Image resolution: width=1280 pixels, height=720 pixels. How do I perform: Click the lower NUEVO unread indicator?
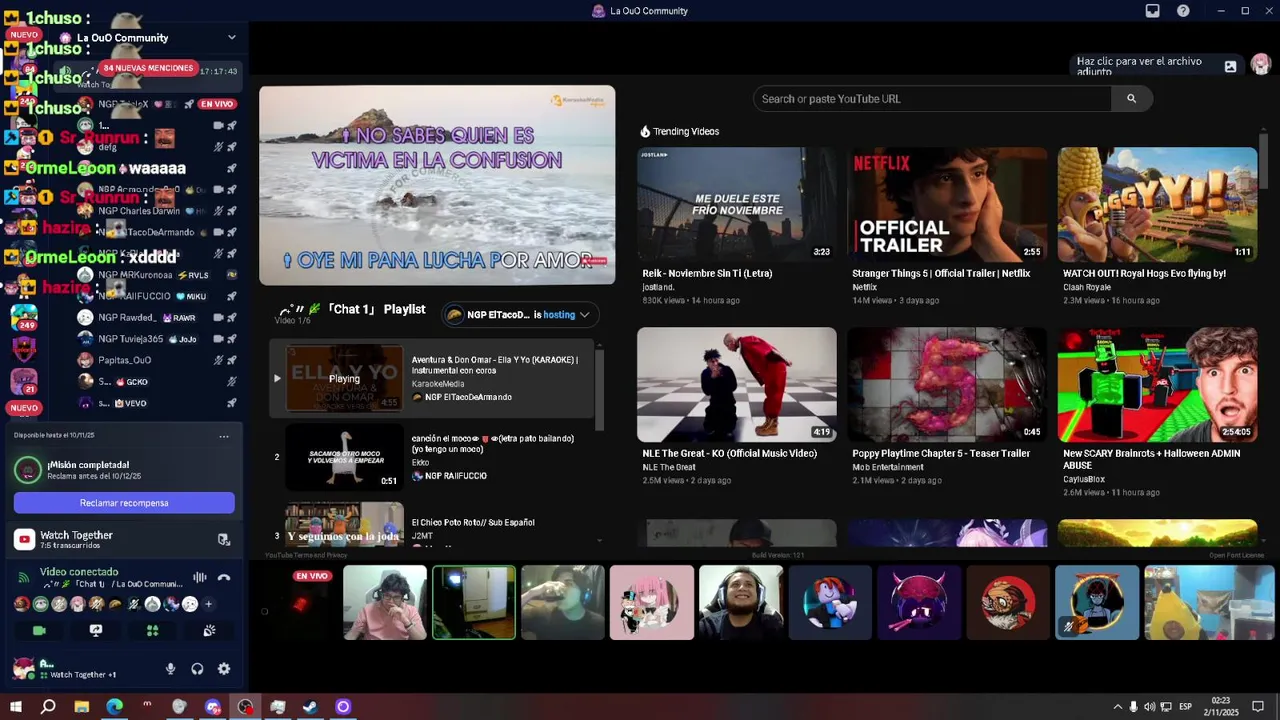[23, 408]
